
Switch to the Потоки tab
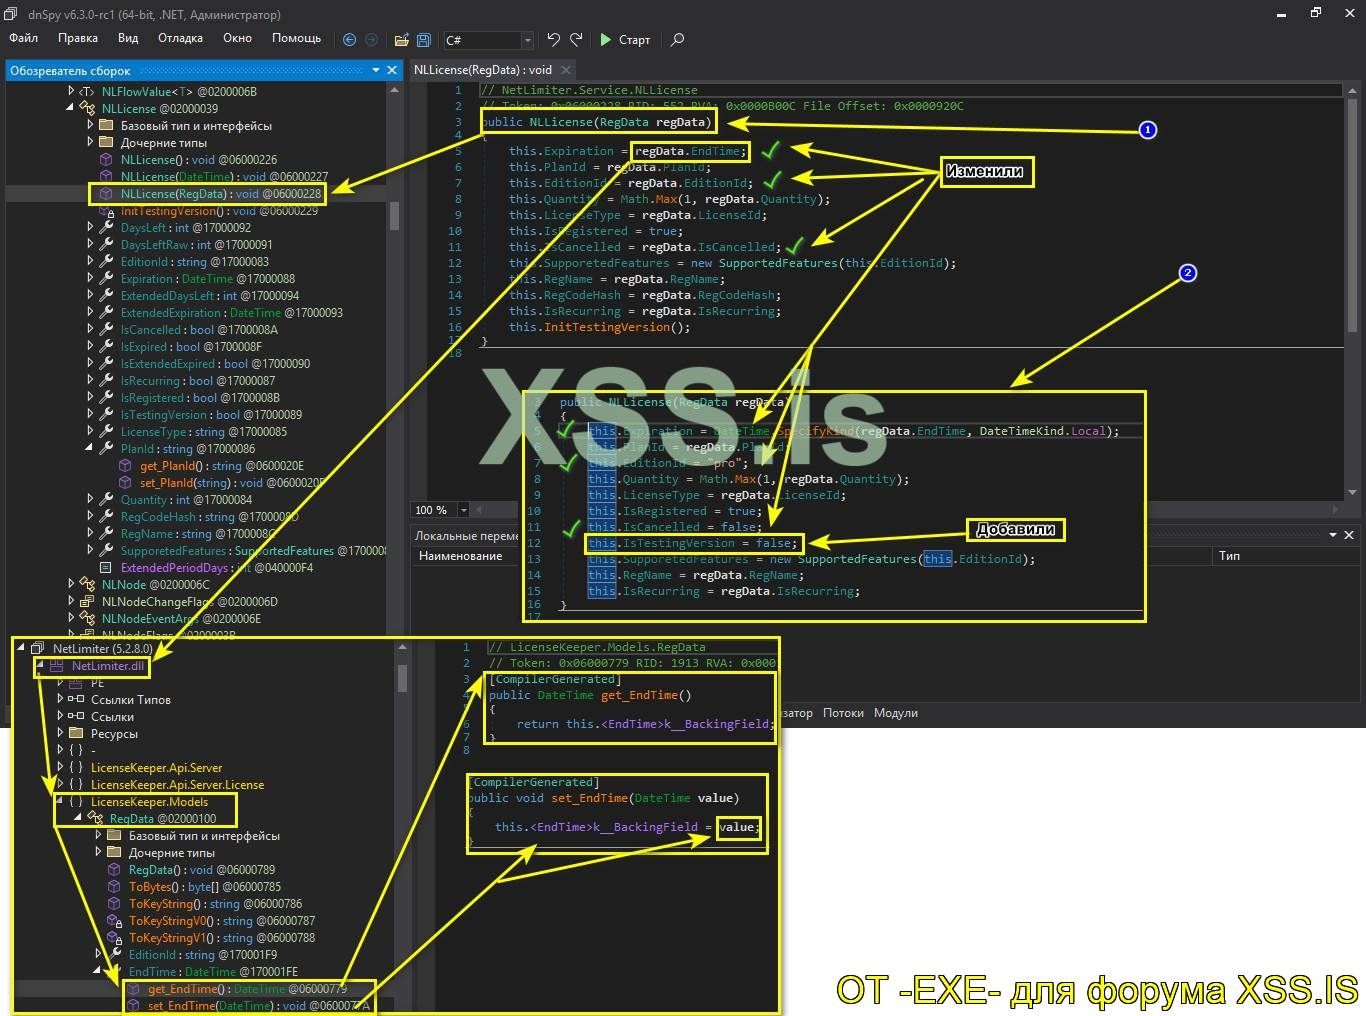tap(843, 713)
